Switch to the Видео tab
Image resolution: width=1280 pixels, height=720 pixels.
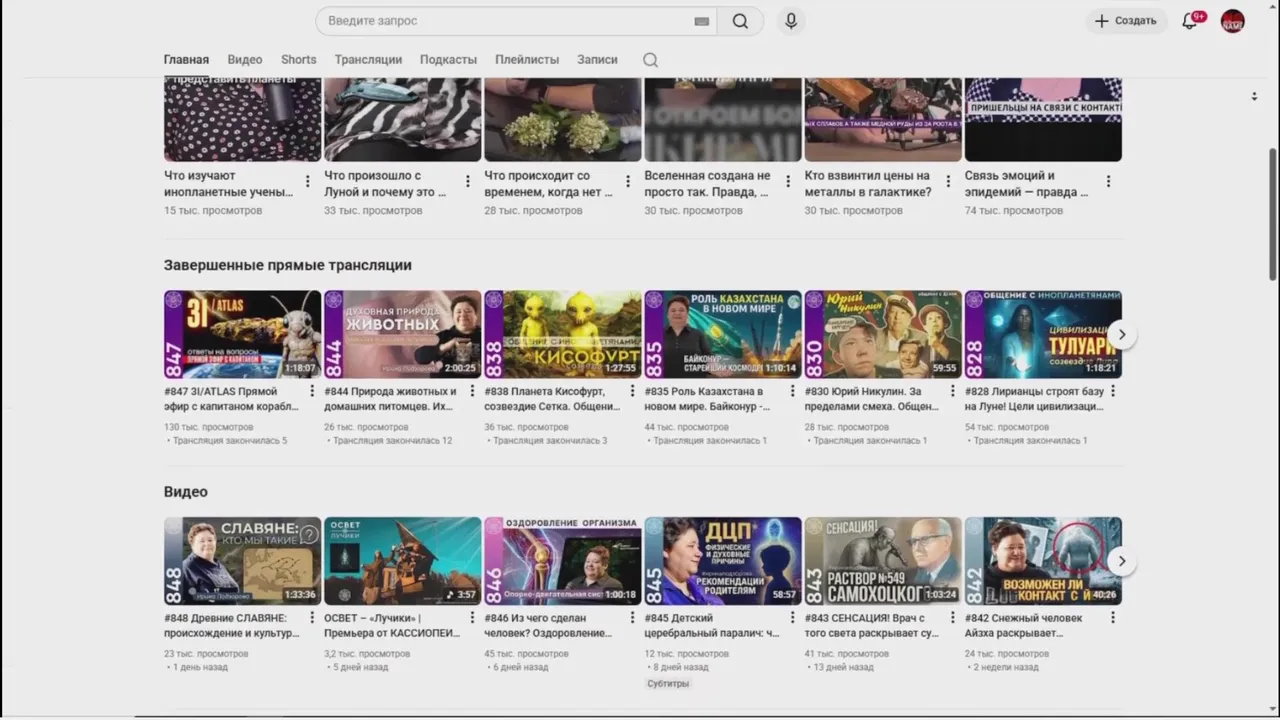(x=245, y=60)
